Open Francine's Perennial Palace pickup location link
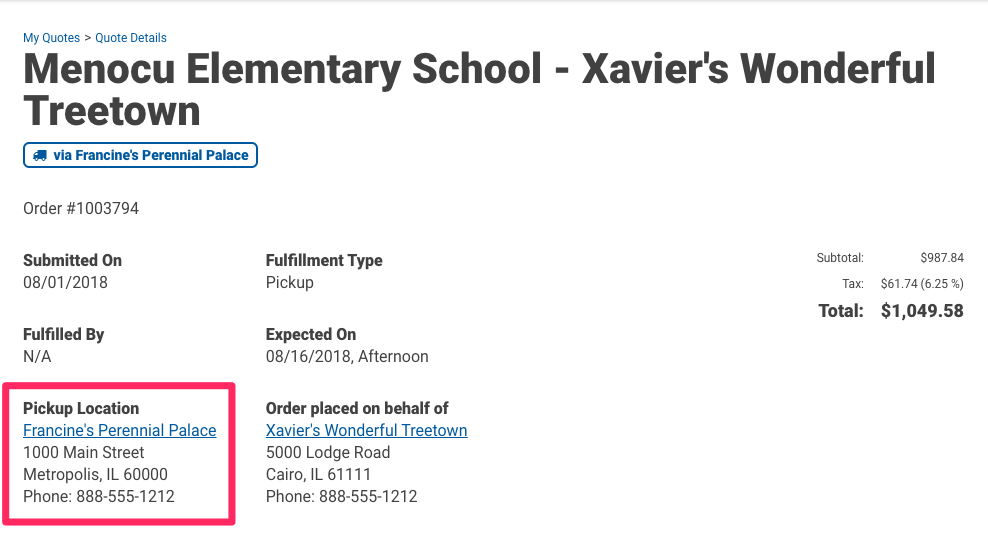This screenshot has width=988, height=554. click(120, 430)
